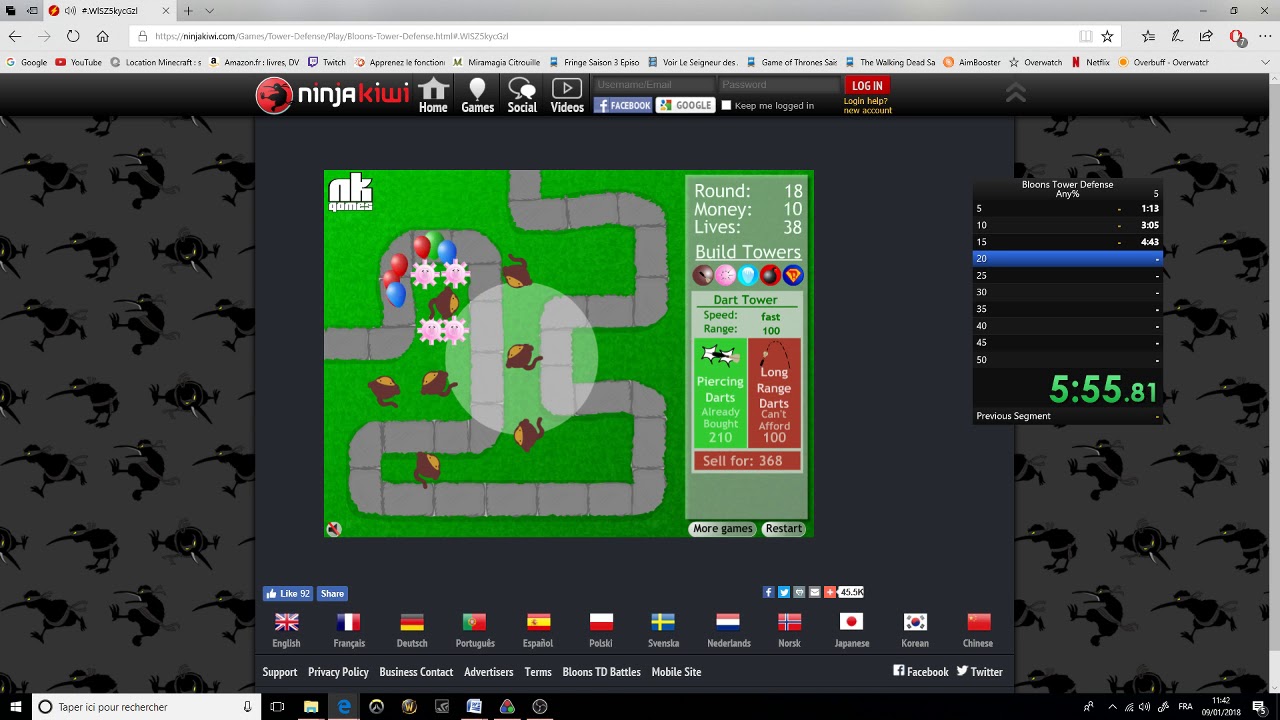Restart the Bloons game

pyautogui.click(x=783, y=528)
